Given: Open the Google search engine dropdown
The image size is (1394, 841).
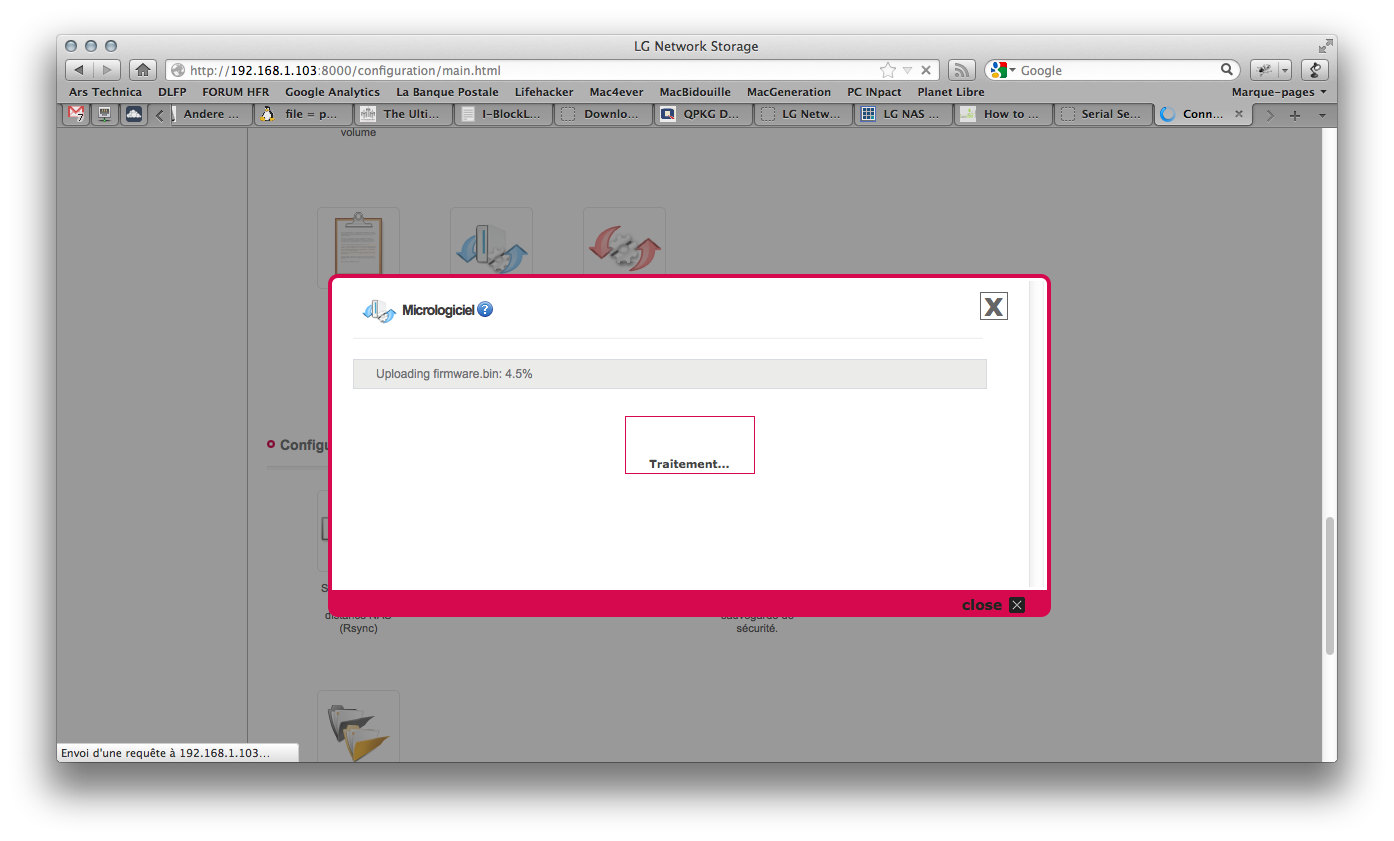Looking at the screenshot, I should (1001, 70).
